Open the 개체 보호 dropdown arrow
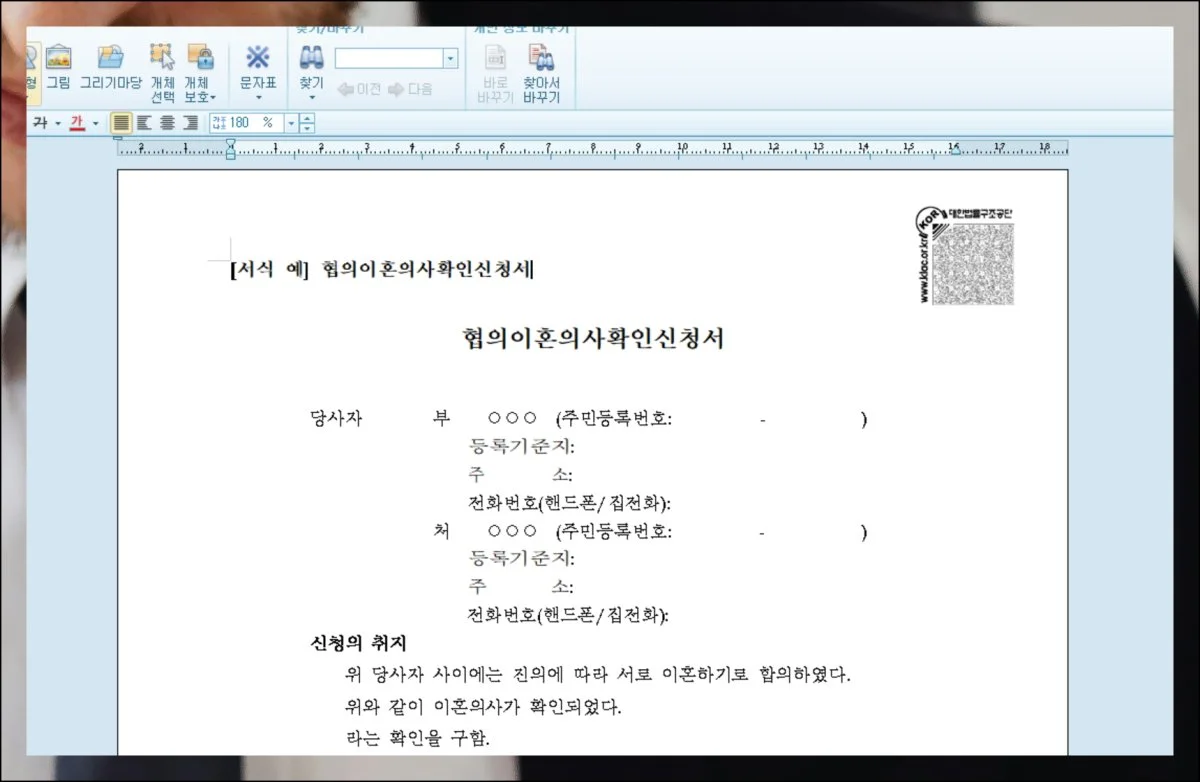 coord(215,95)
